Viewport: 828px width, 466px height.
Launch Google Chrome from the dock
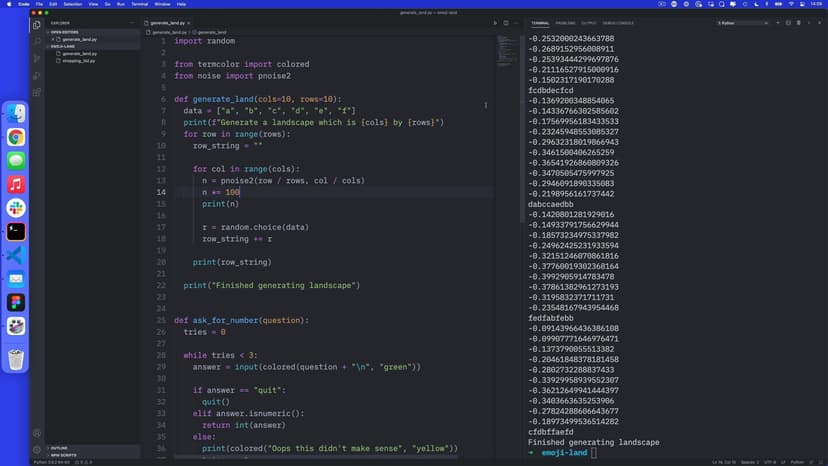[x=16, y=137]
